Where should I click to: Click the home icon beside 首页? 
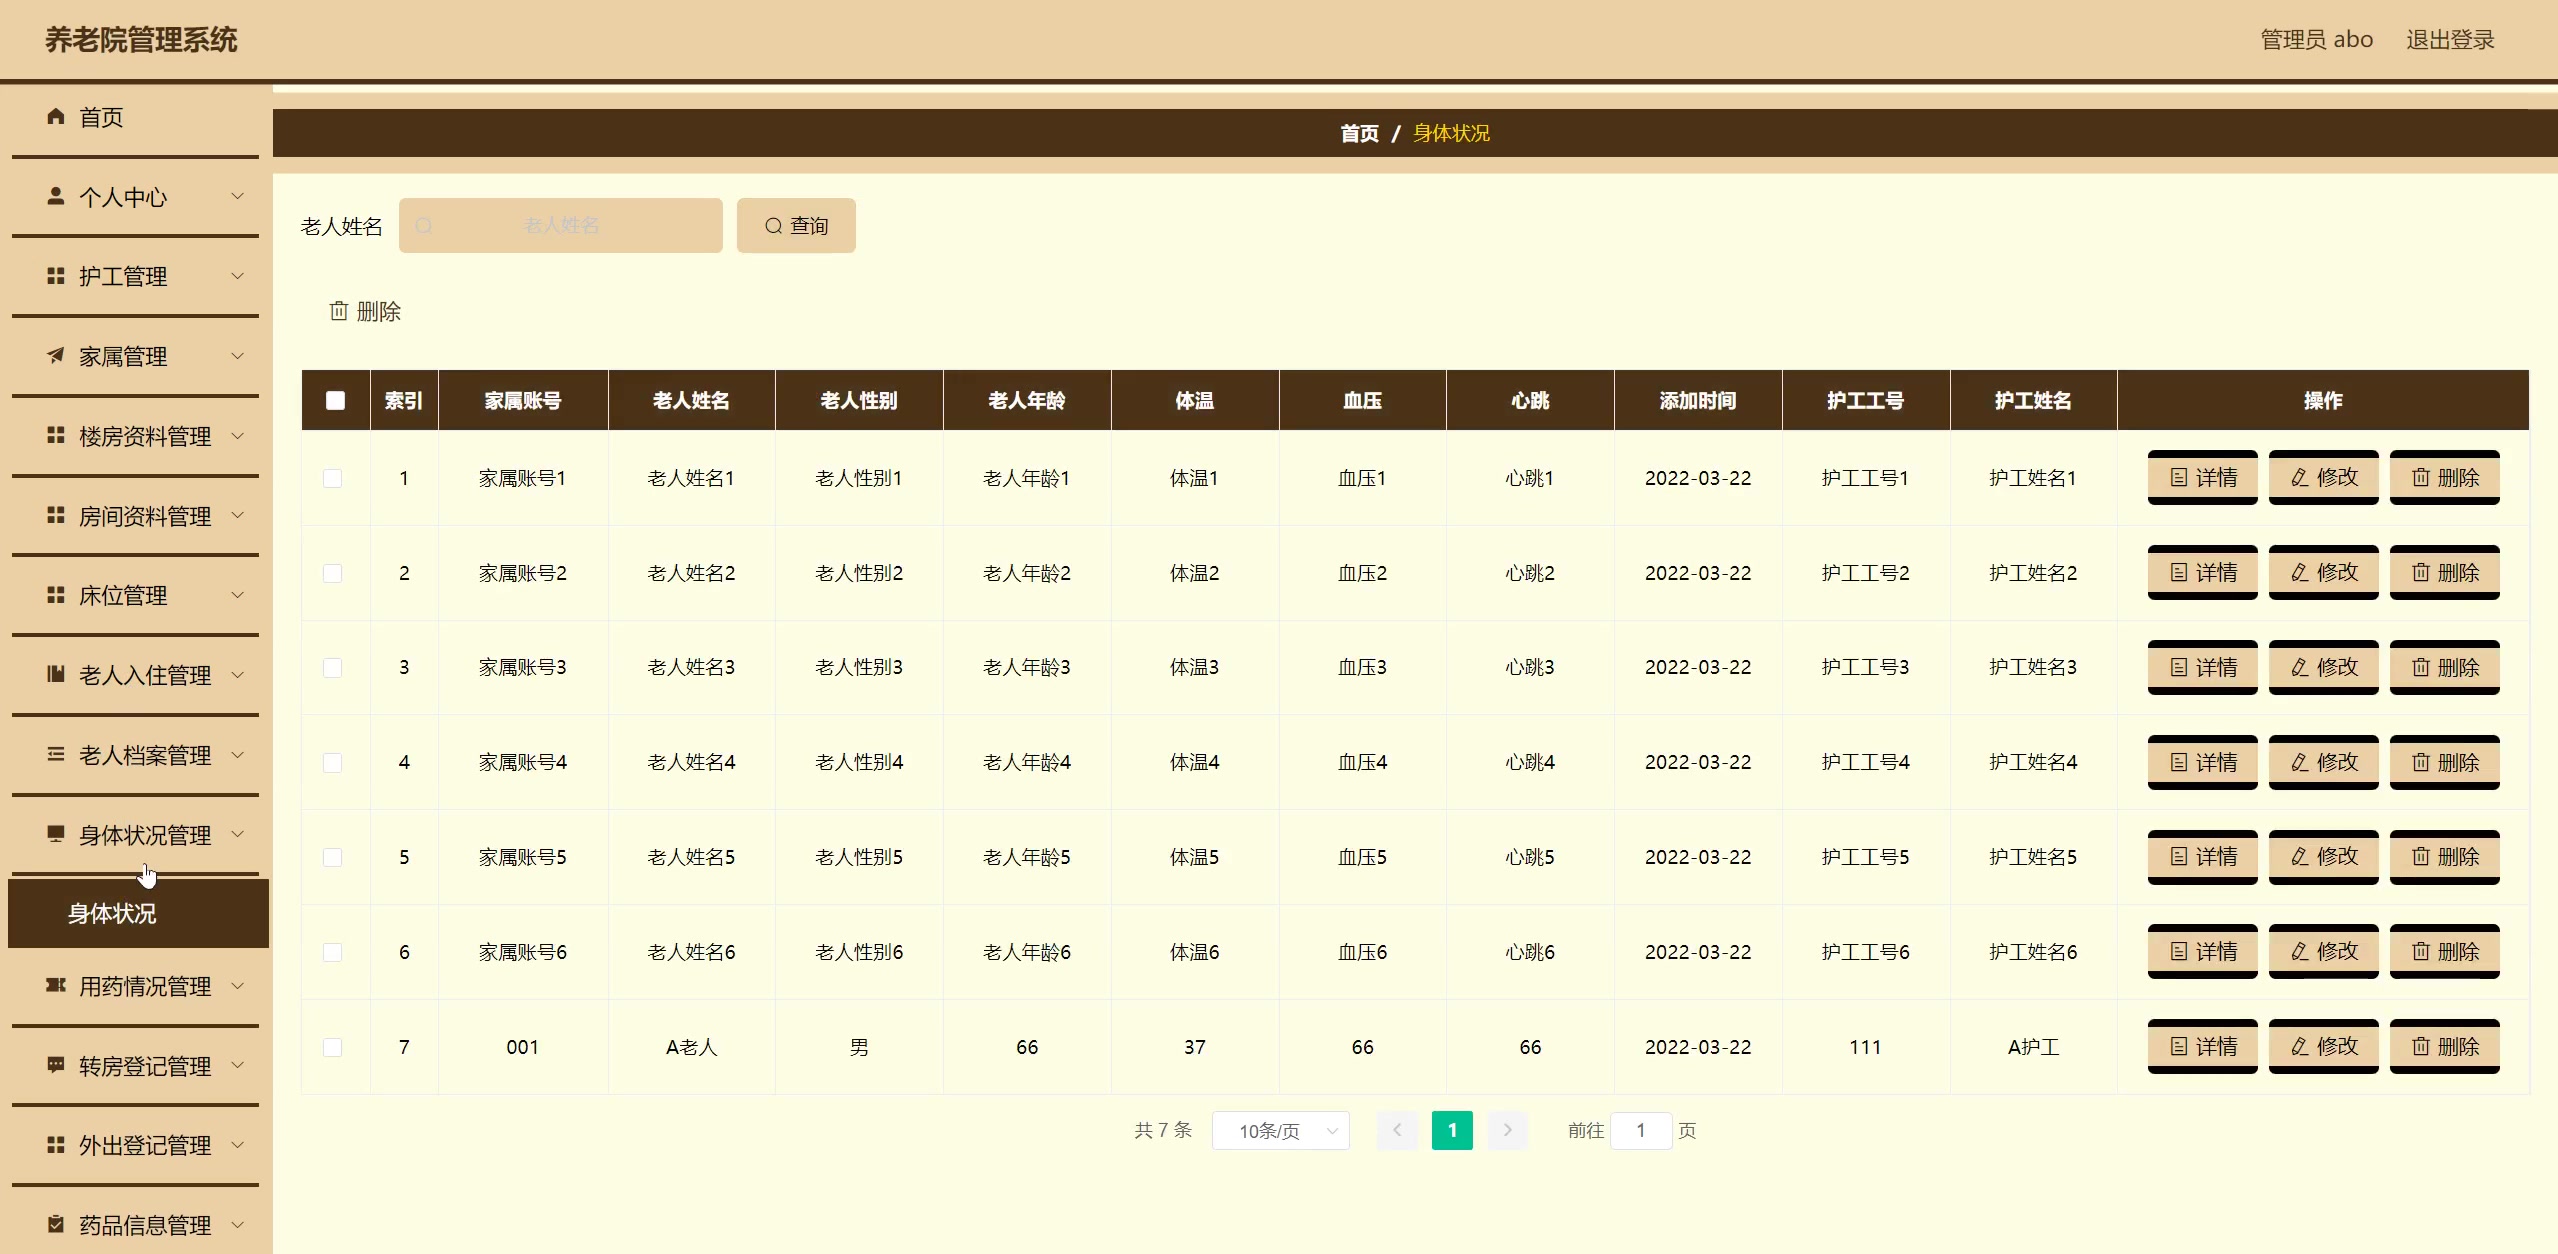(56, 117)
